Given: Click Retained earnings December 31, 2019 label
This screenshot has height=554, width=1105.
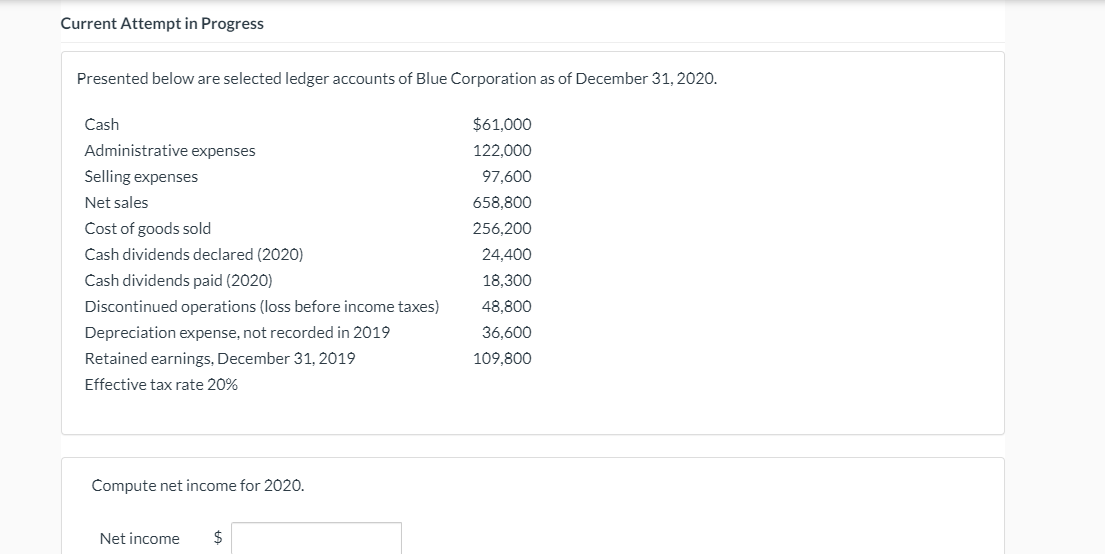Looking at the screenshot, I should [220, 358].
